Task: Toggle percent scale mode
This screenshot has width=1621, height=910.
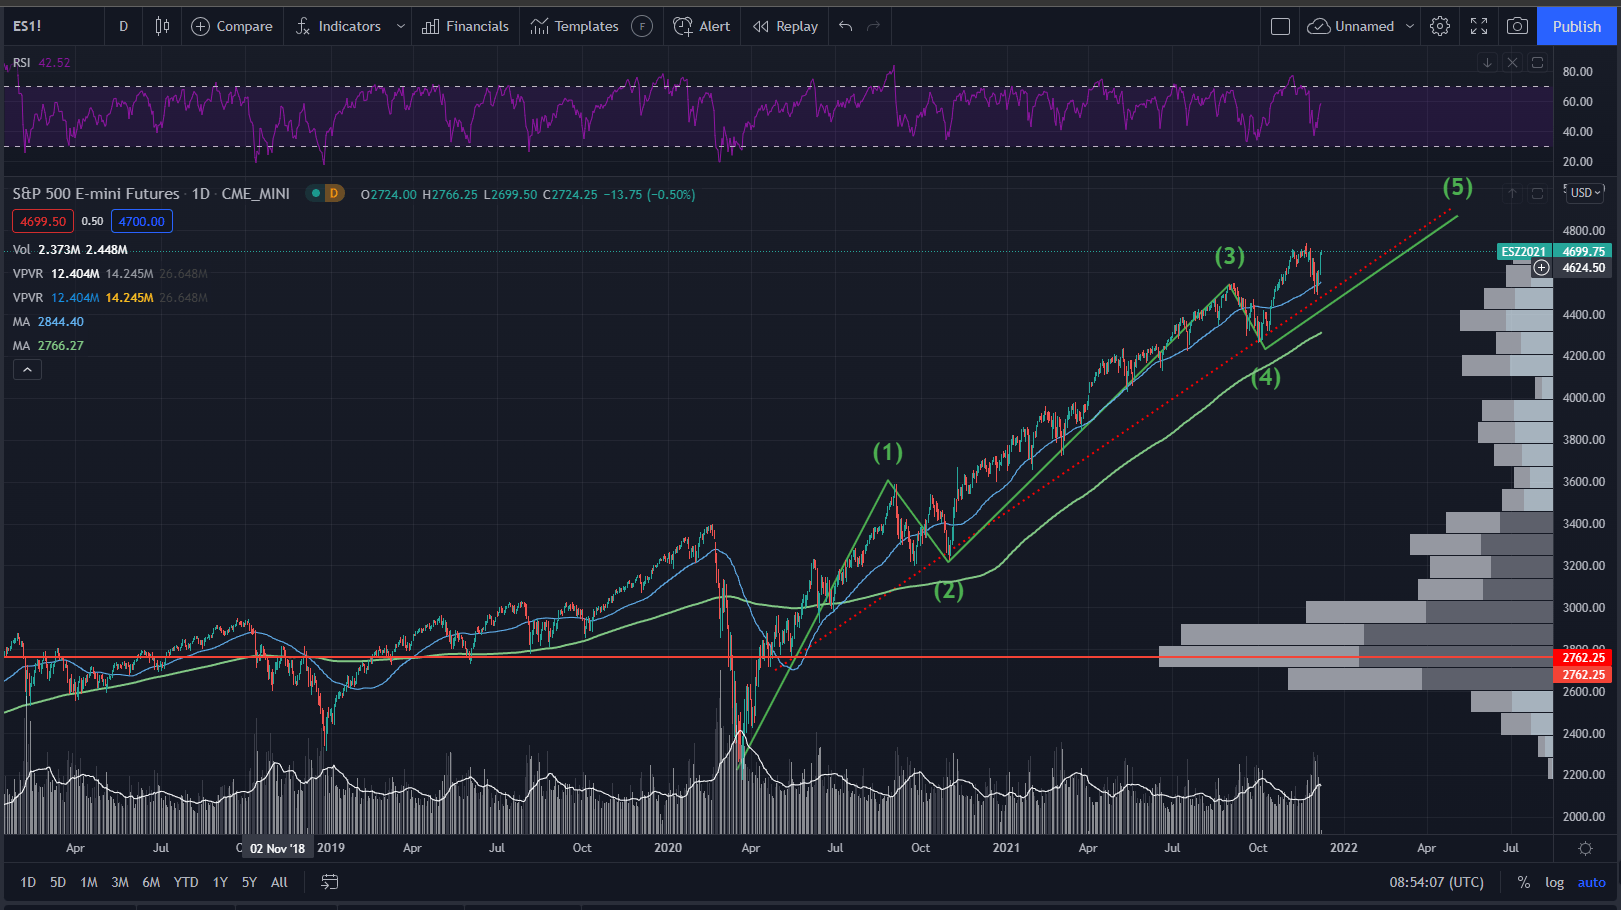Action: pos(1523,882)
